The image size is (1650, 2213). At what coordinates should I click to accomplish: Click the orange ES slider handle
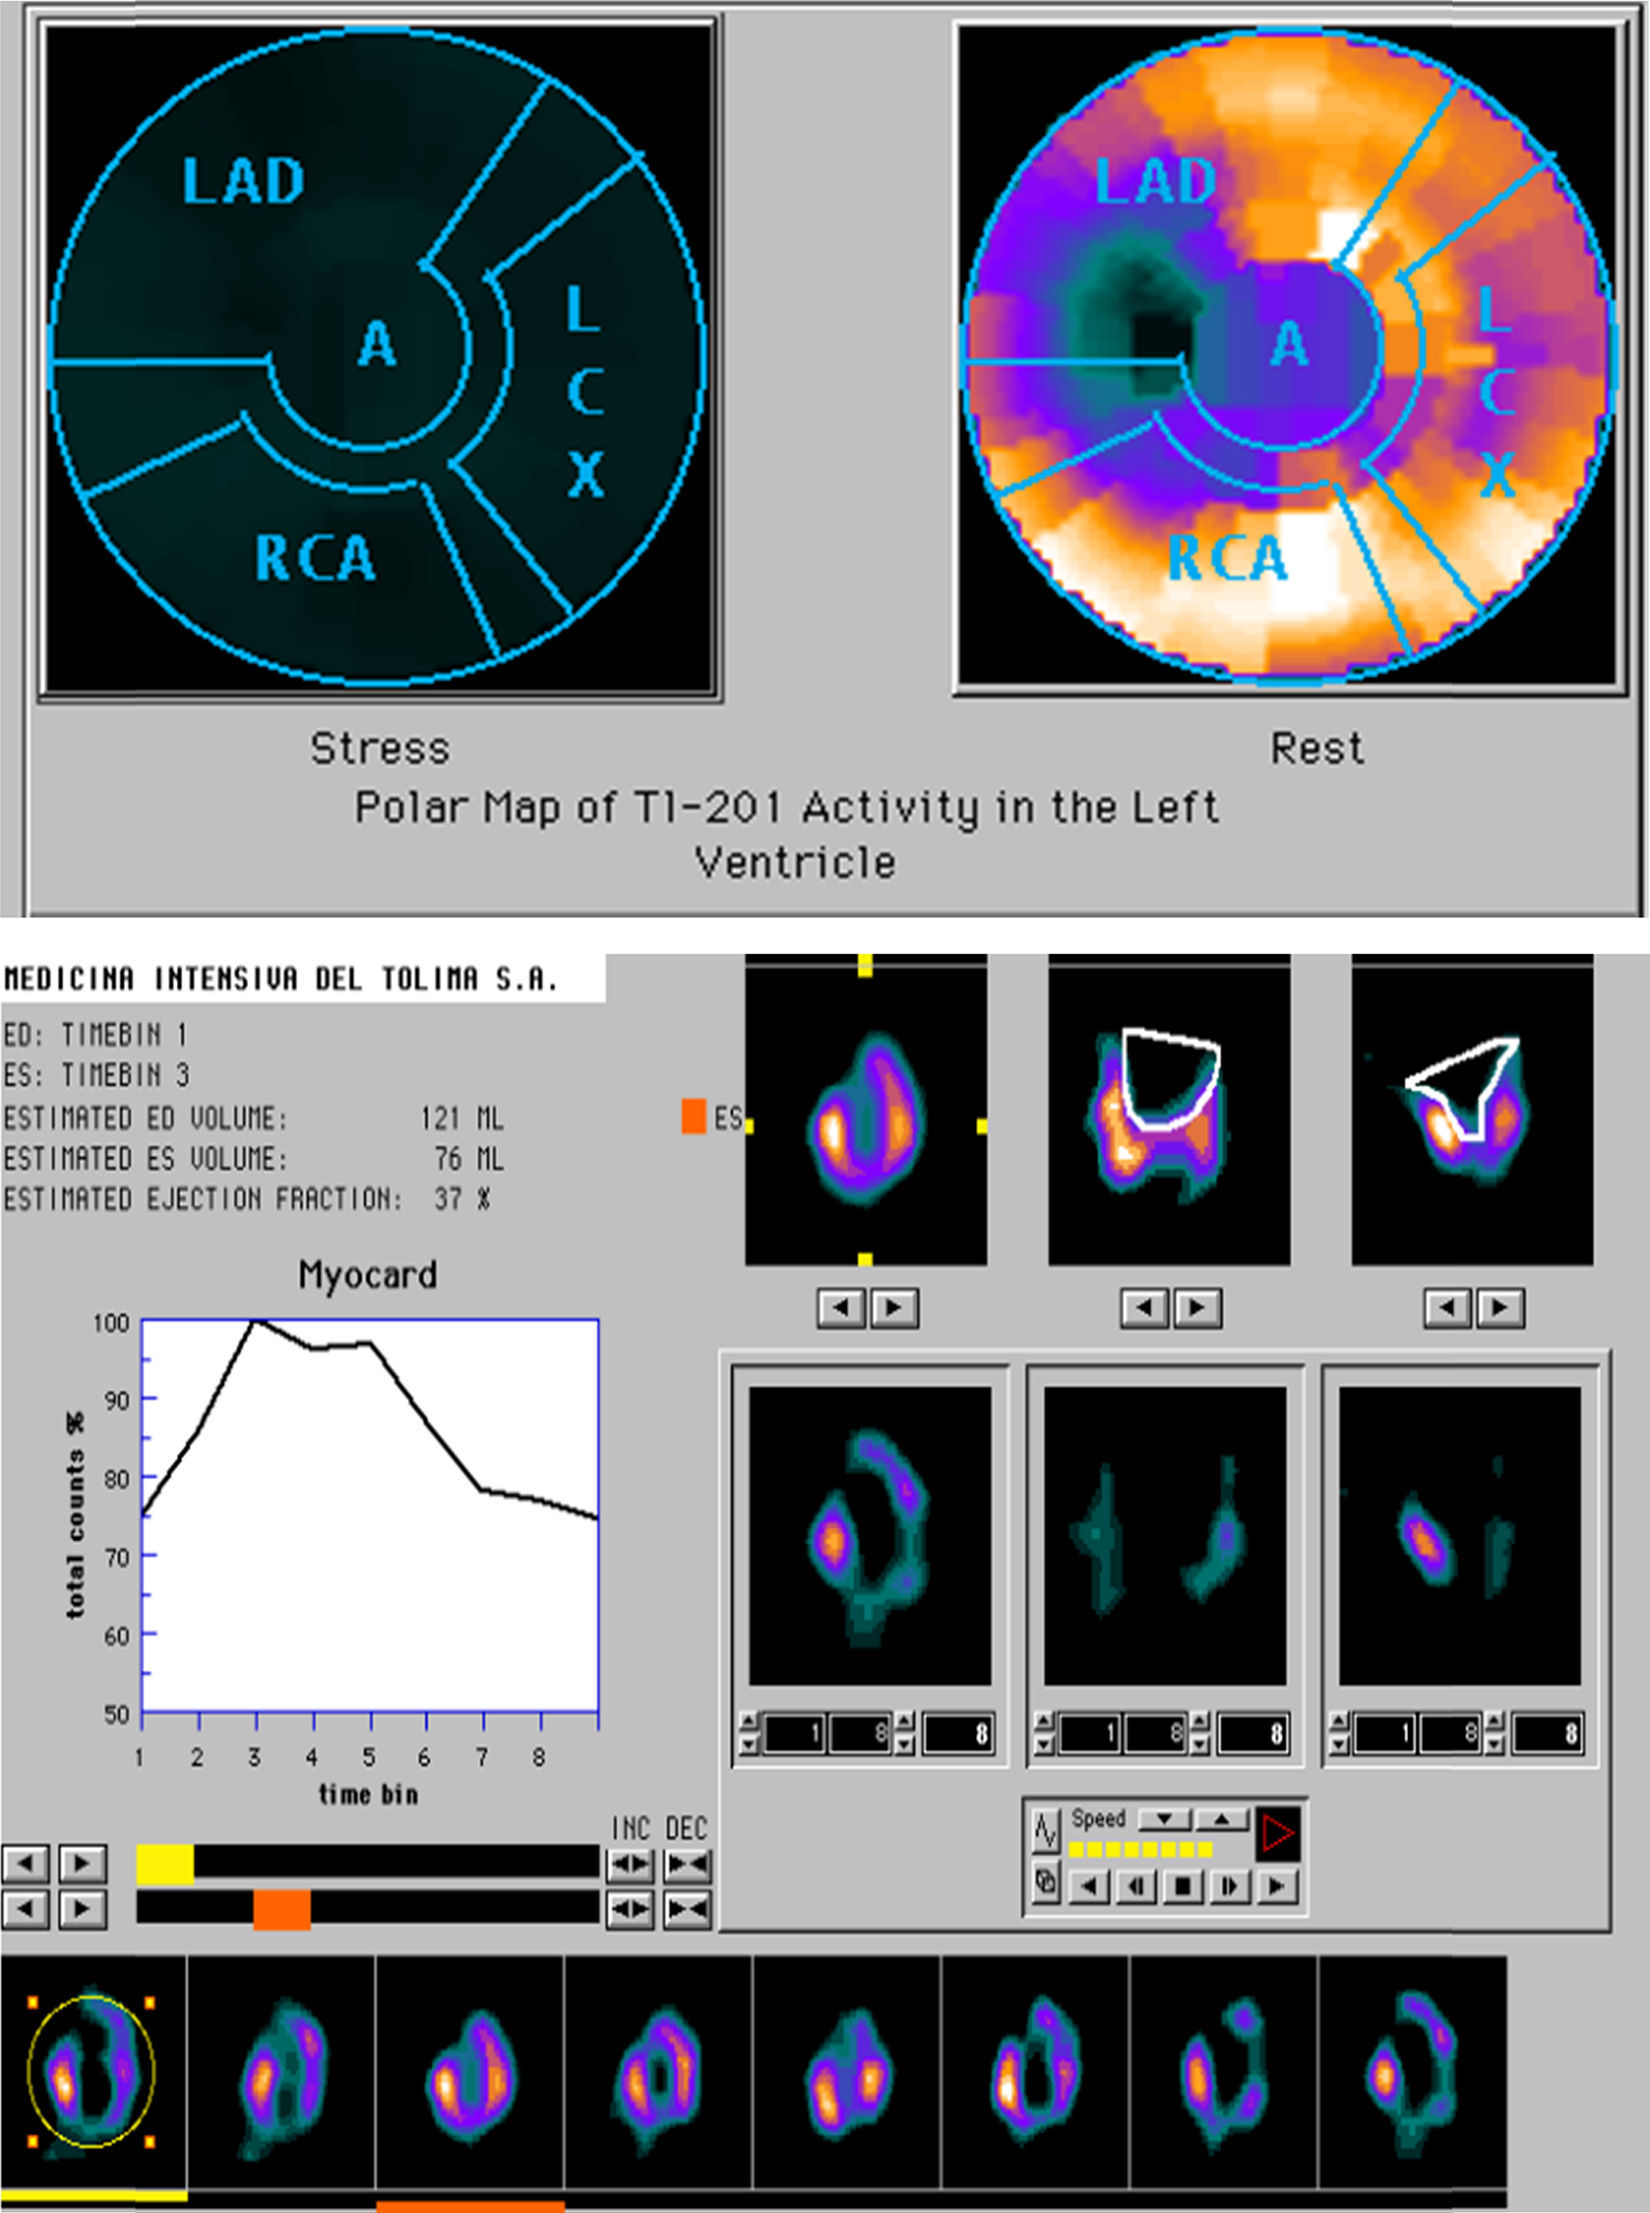[x=281, y=1910]
